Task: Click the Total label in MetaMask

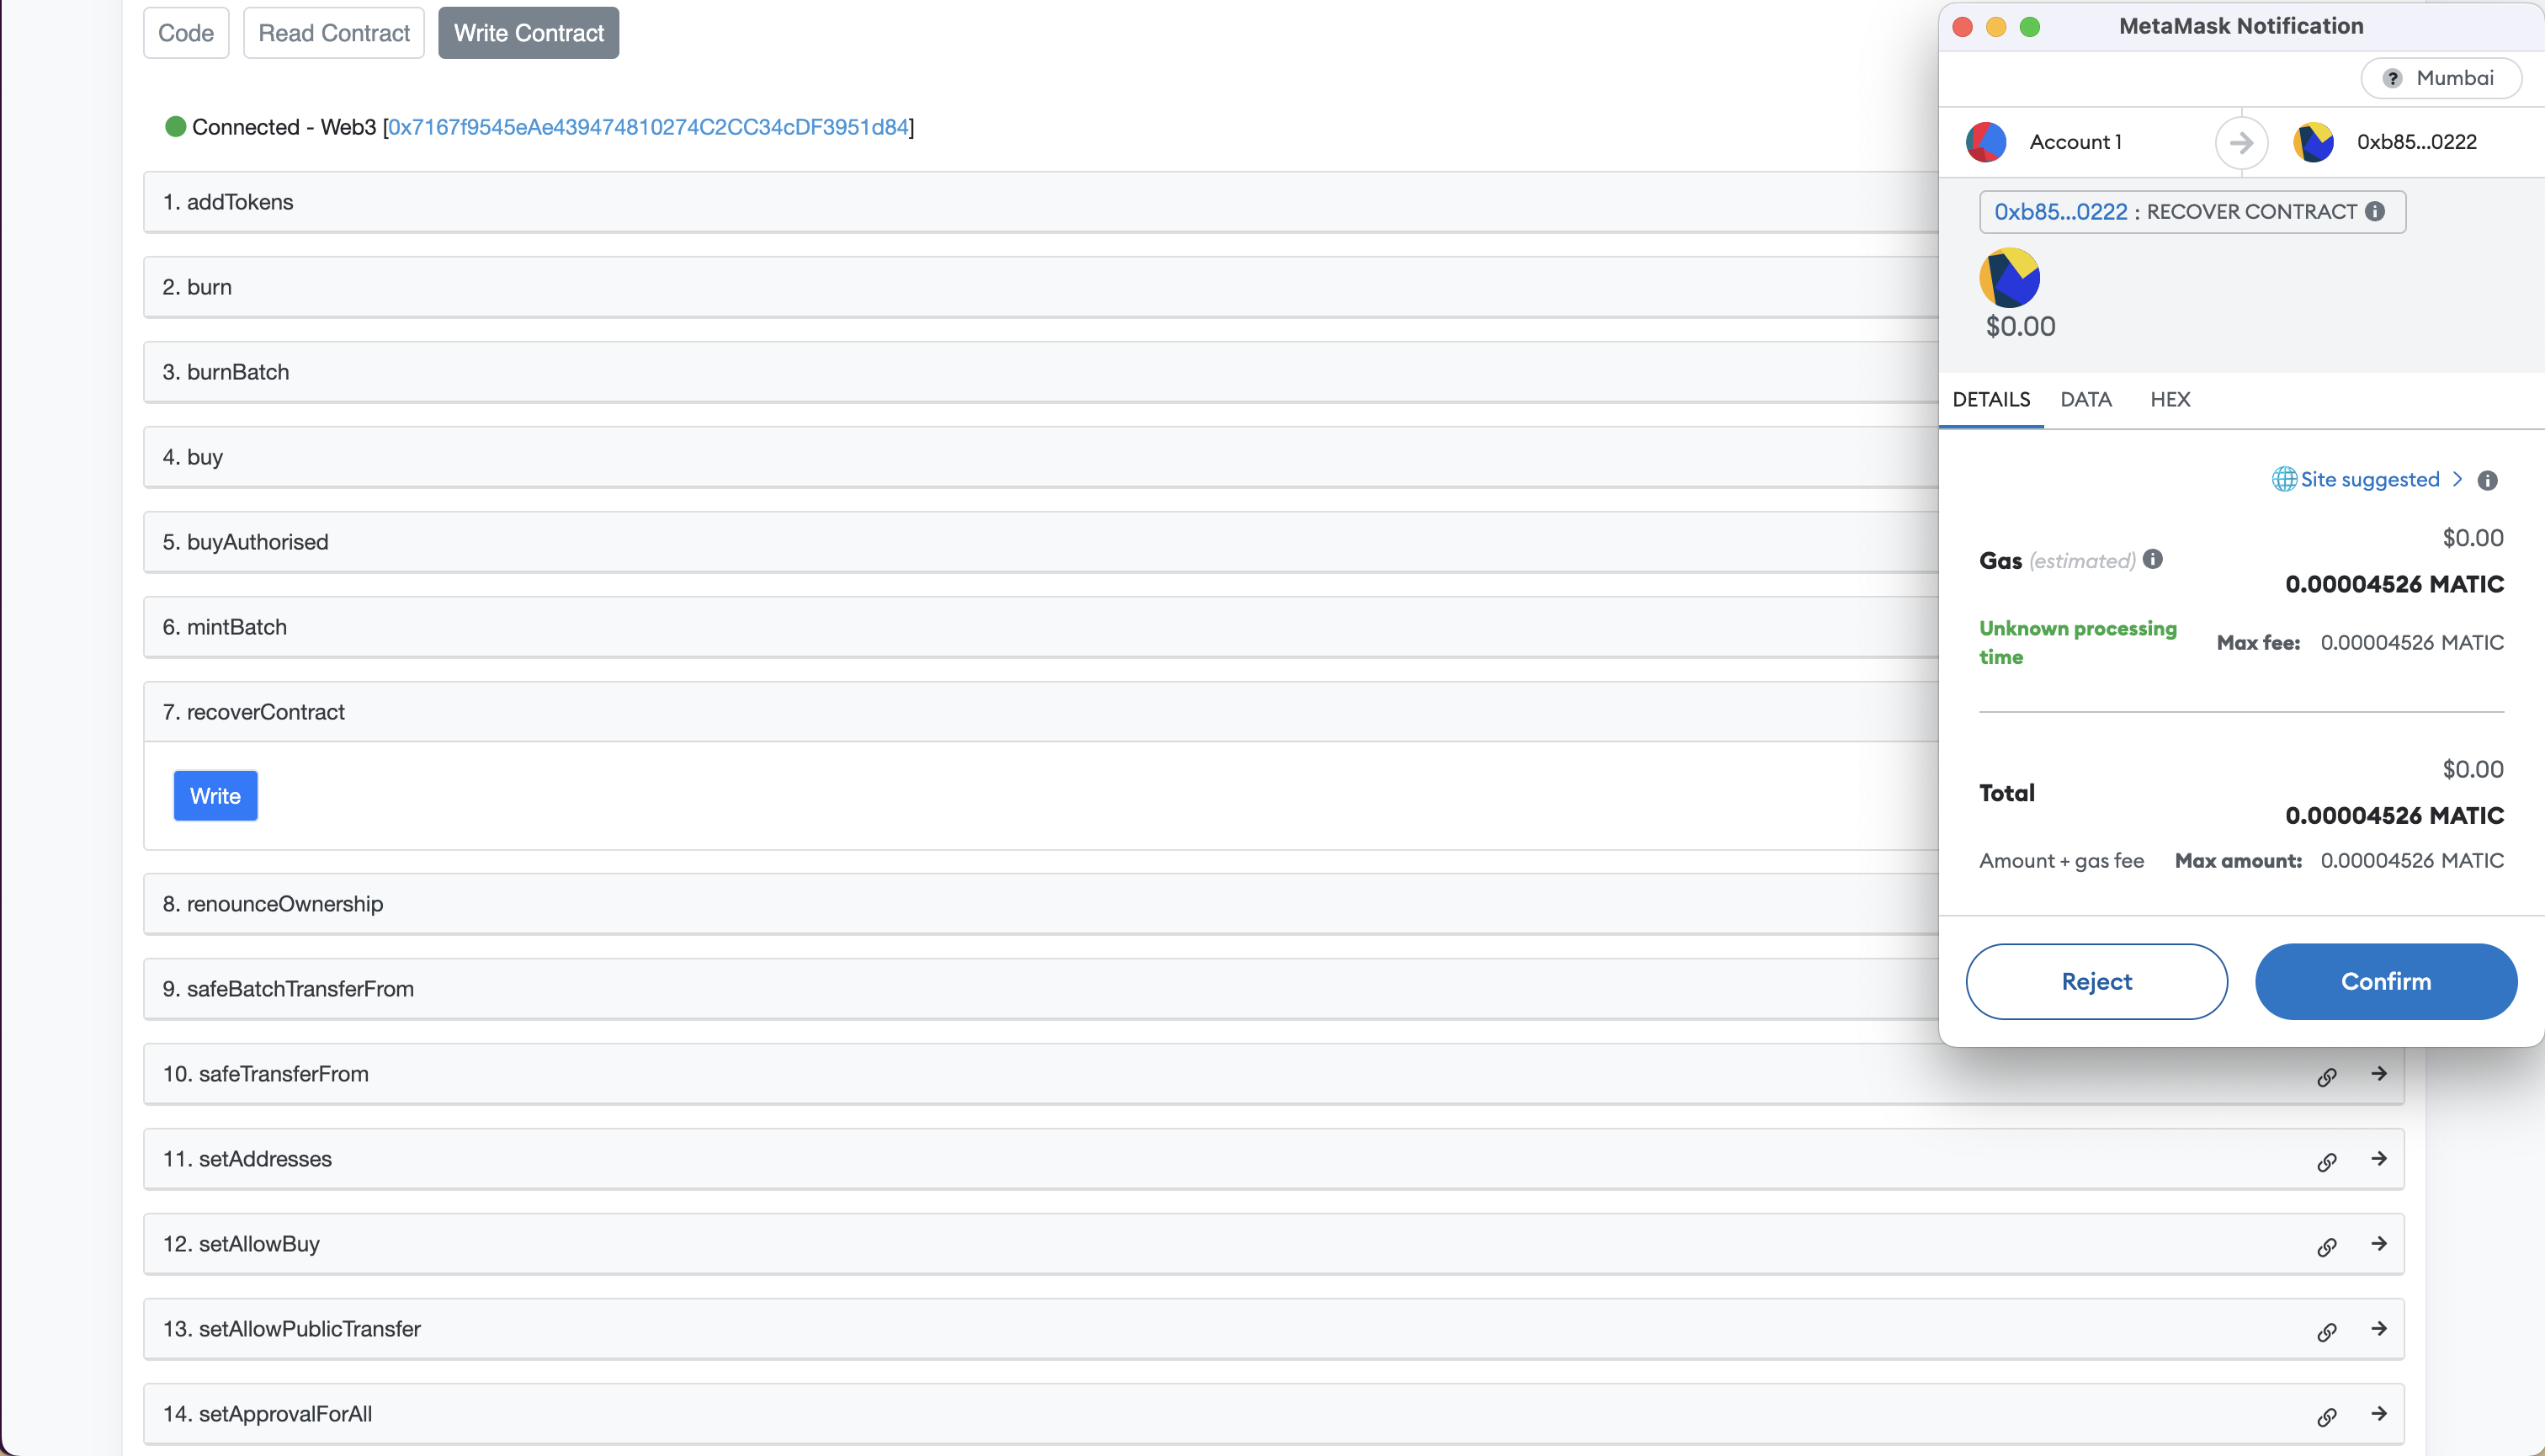Action: [2006, 793]
